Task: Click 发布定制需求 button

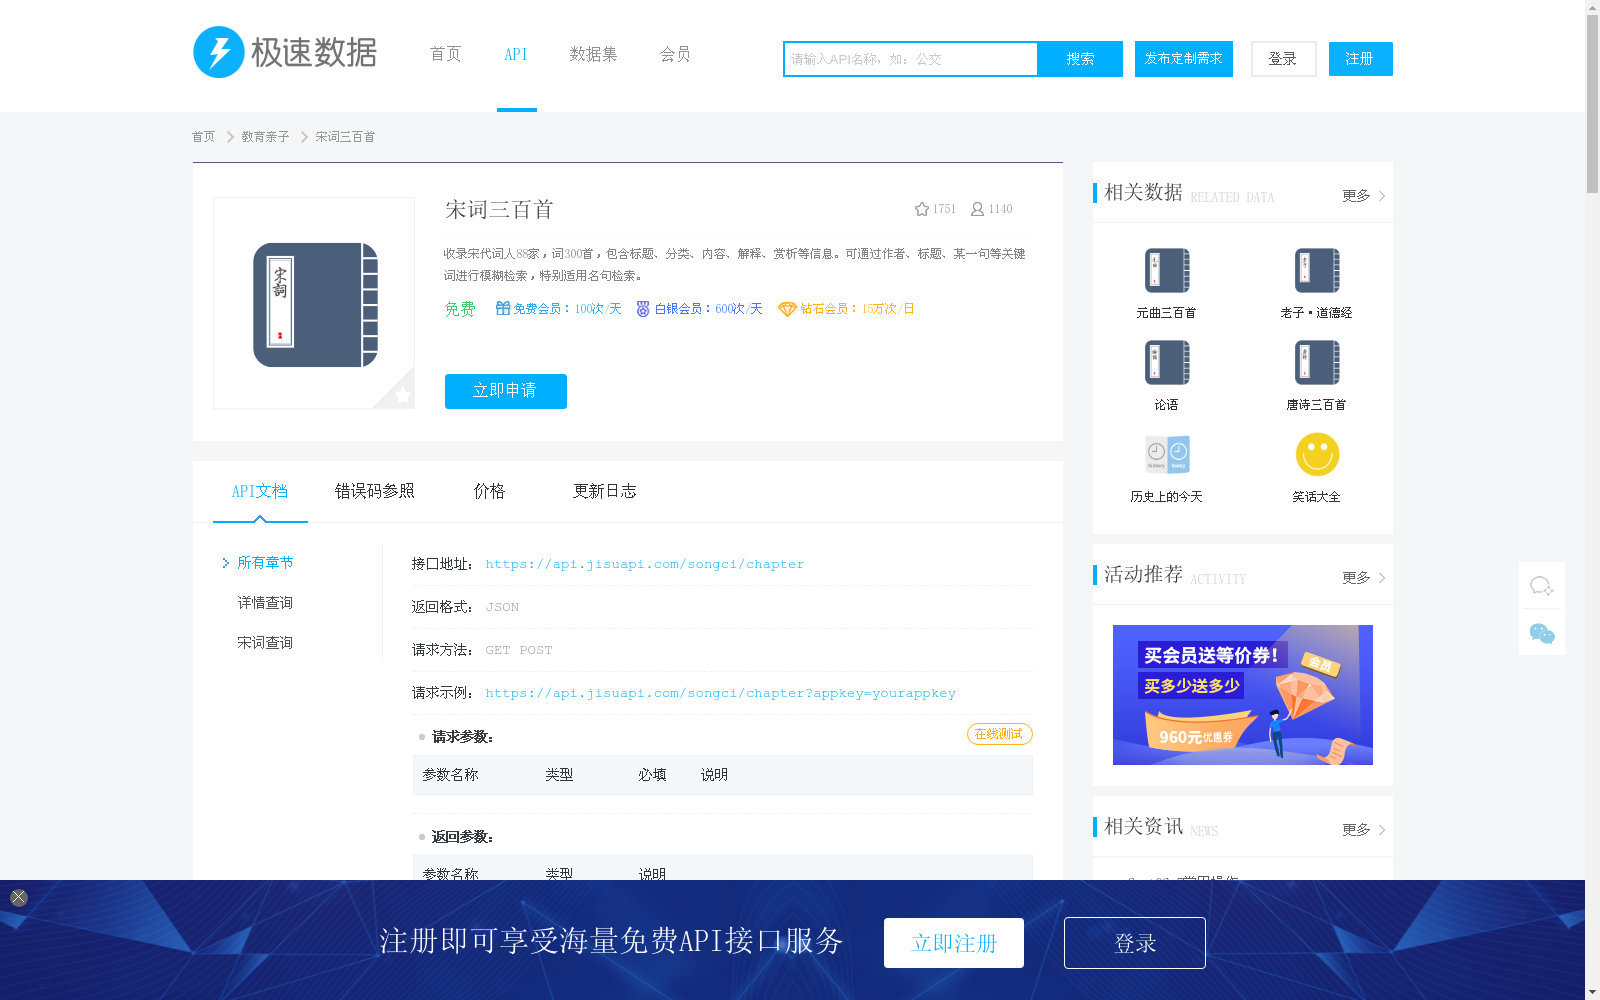Action: (1184, 59)
